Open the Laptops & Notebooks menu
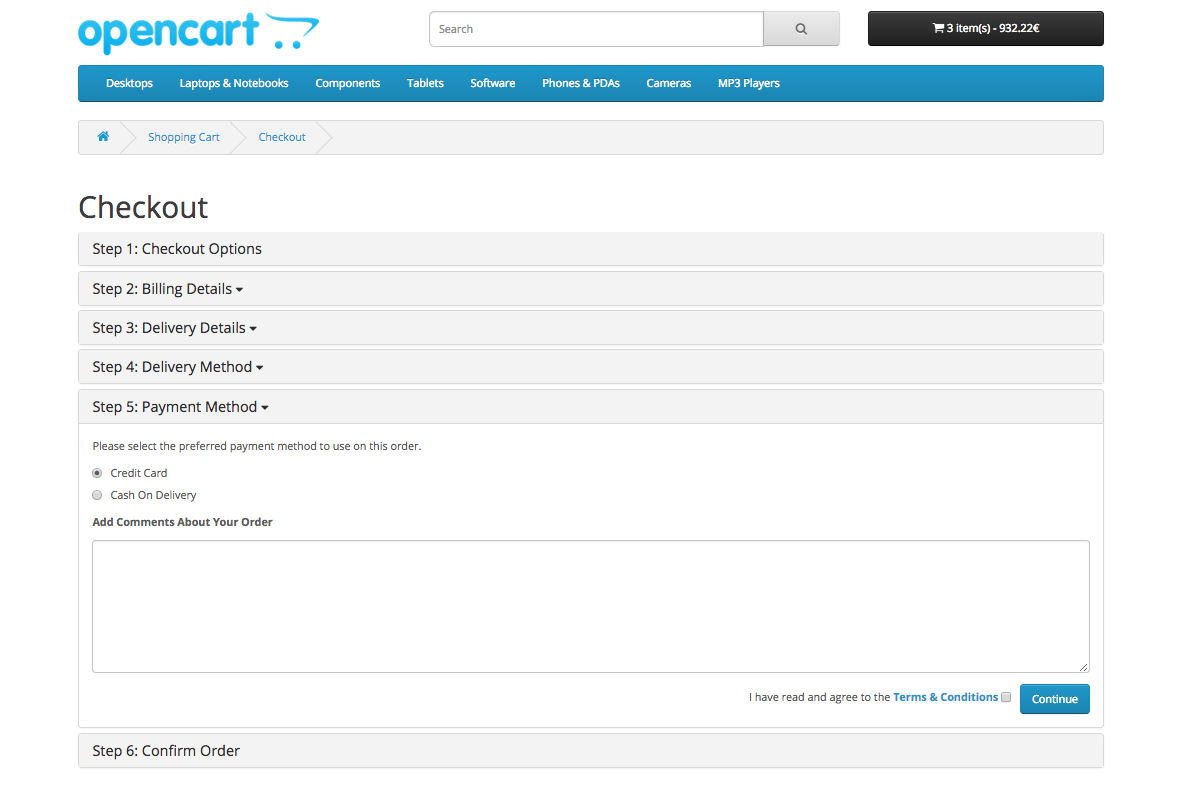 tap(234, 83)
